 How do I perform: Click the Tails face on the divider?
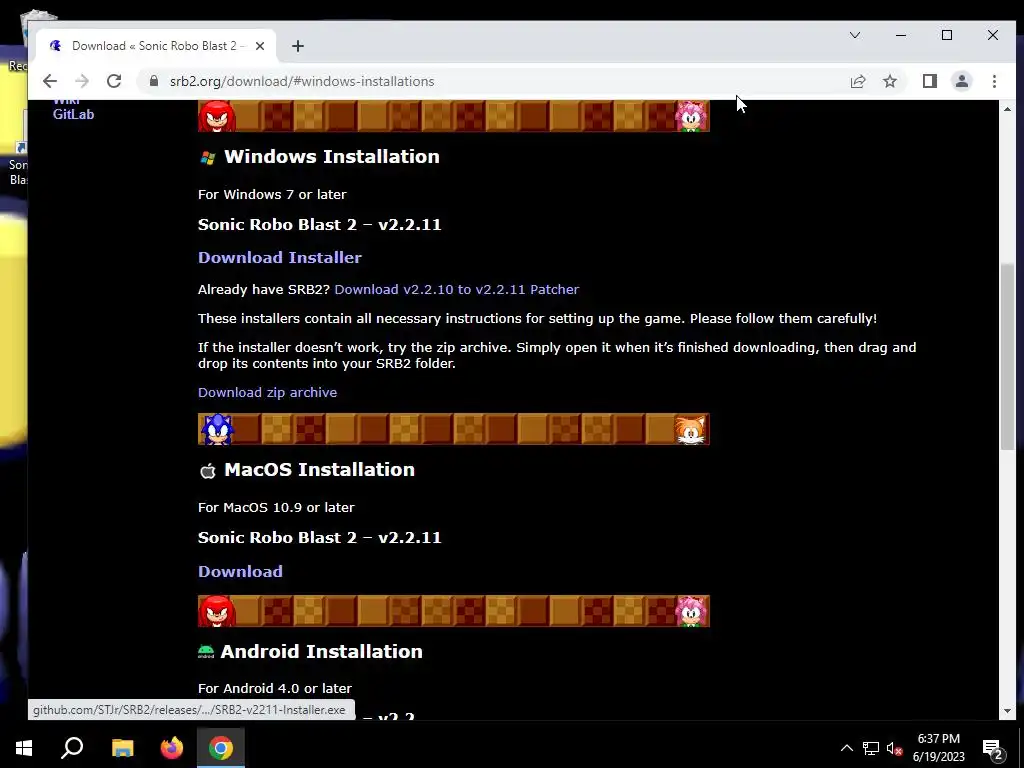point(691,429)
